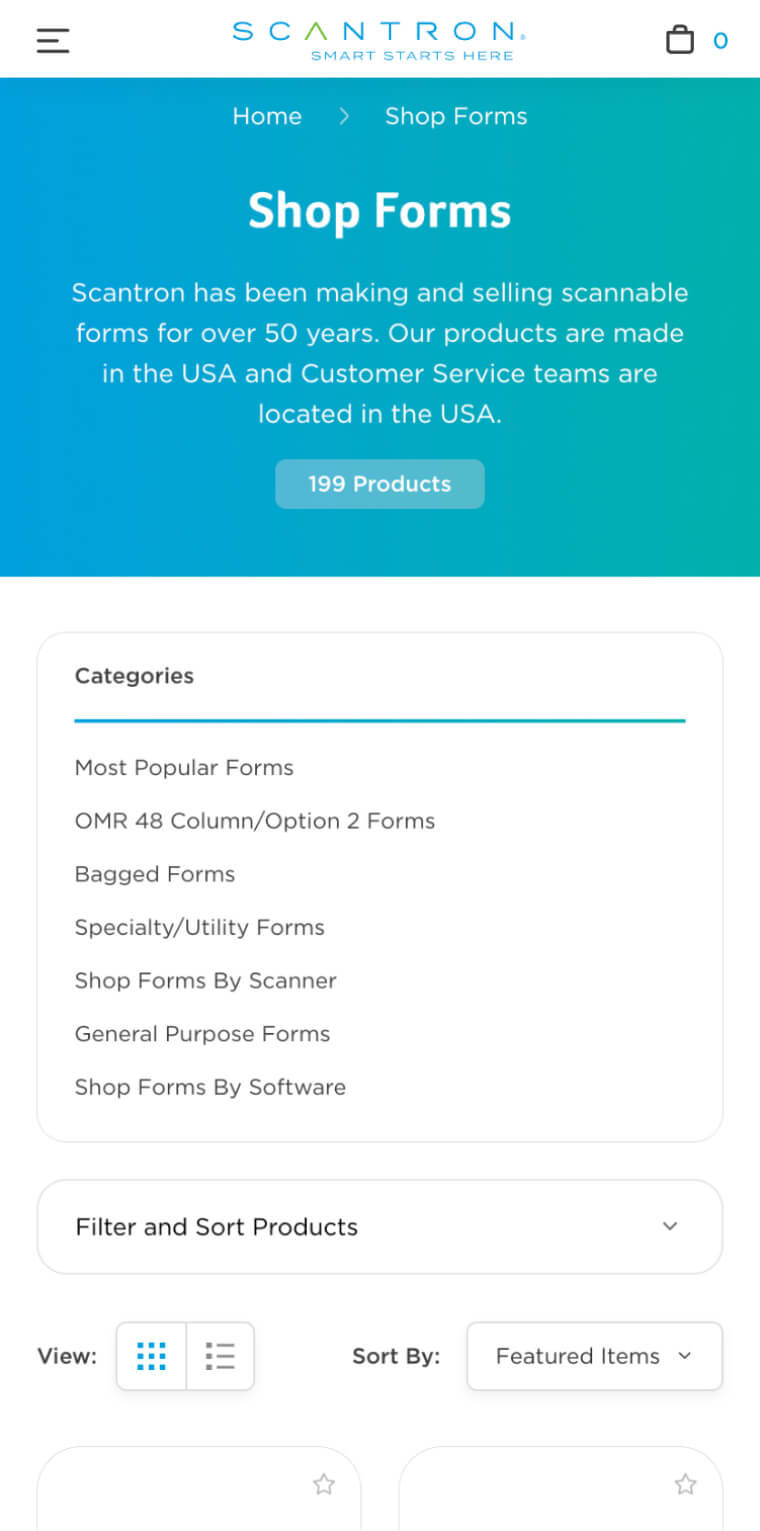Viewport: 760px width, 1531px height.
Task: Click the cart item count number
Action: (x=720, y=41)
